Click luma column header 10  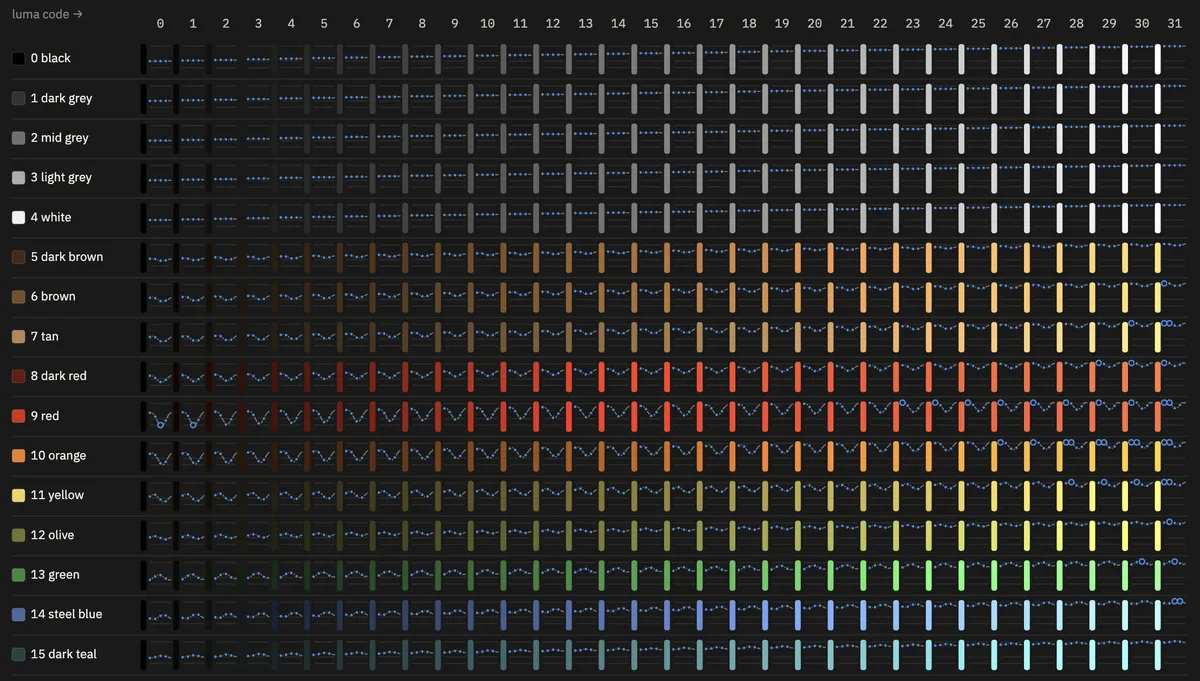(x=487, y=23)
